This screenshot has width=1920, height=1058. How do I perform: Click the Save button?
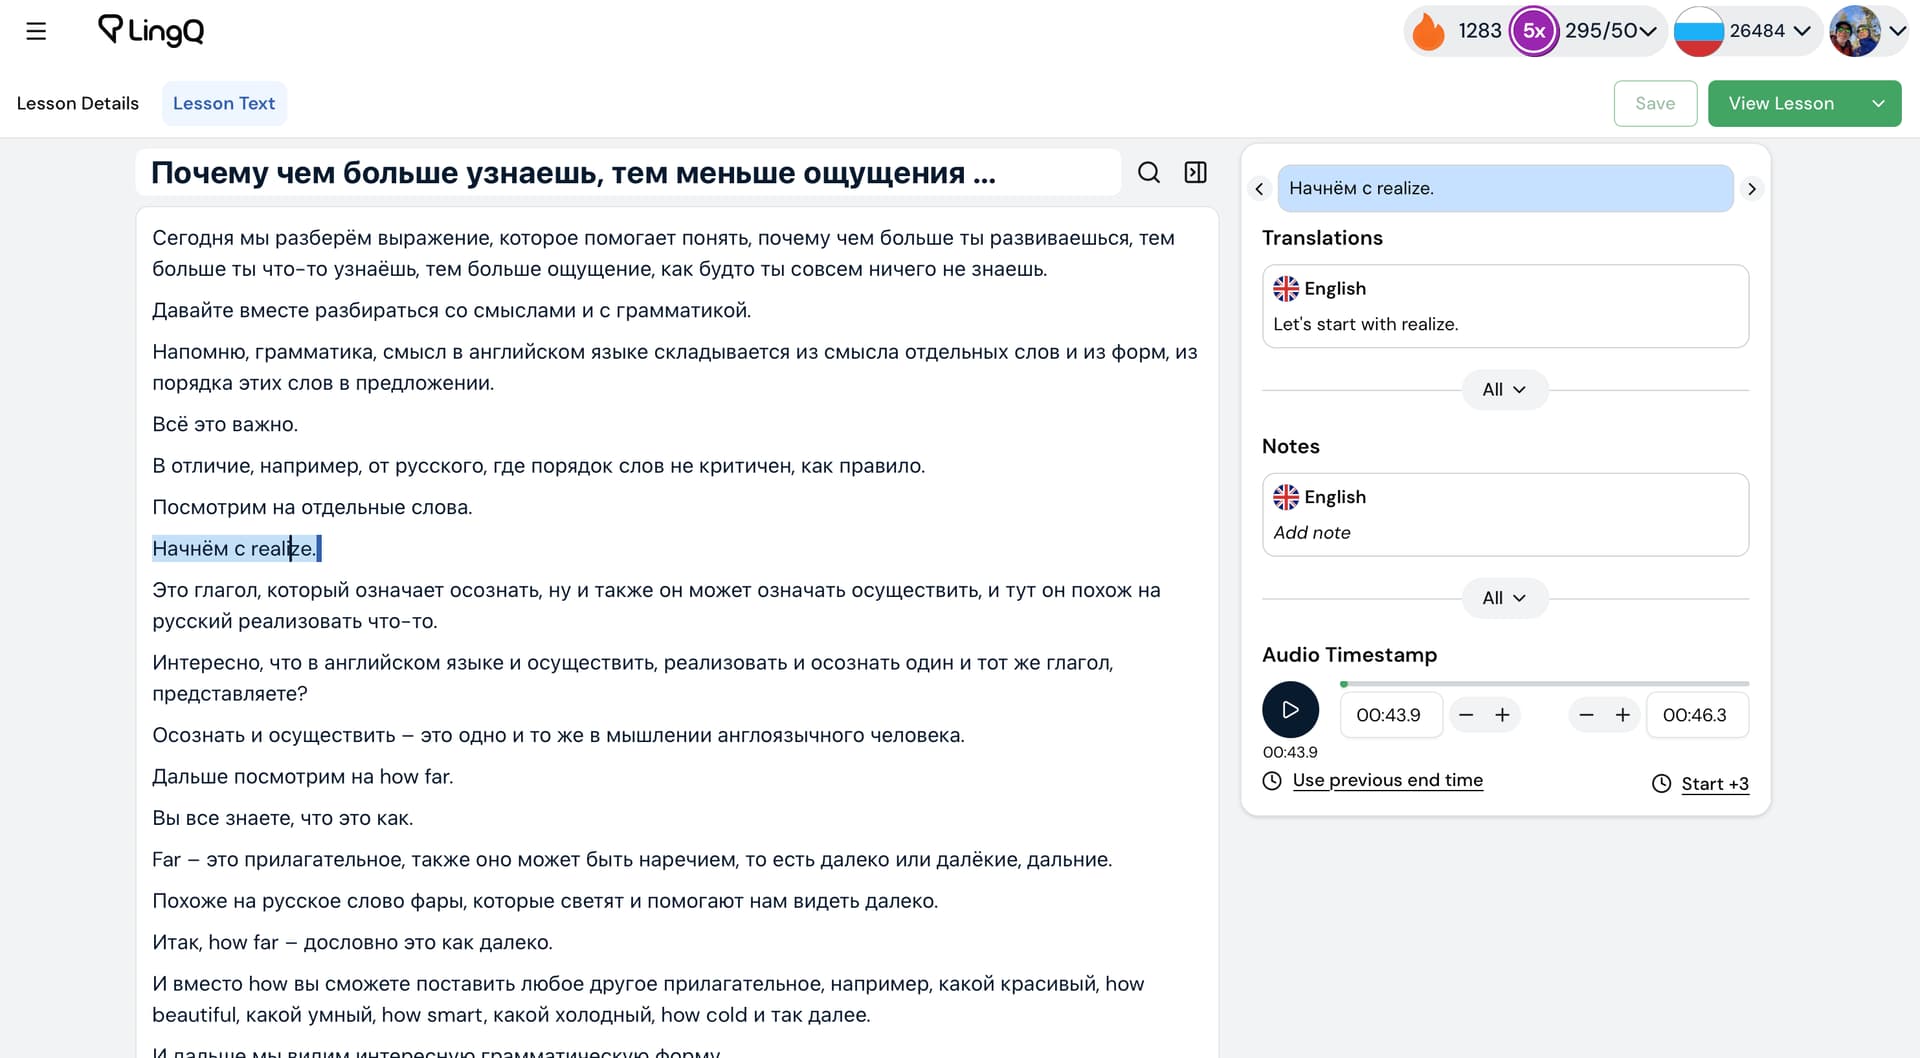tap(1654, 104)
